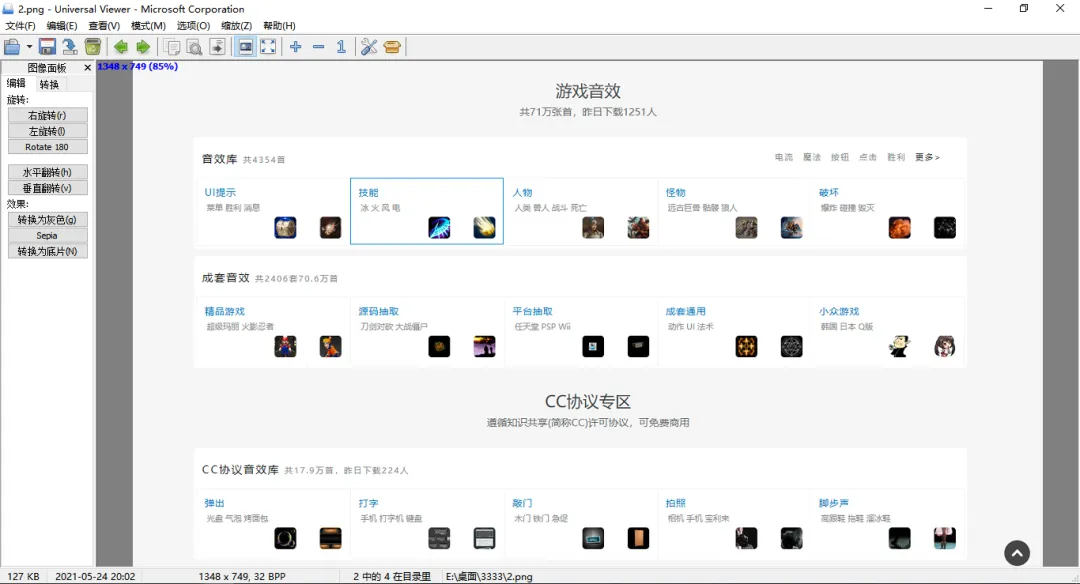Click the 1348 x 749 (85%) size label
This screenshot has height=584, width=1080.
click(138, 66)
